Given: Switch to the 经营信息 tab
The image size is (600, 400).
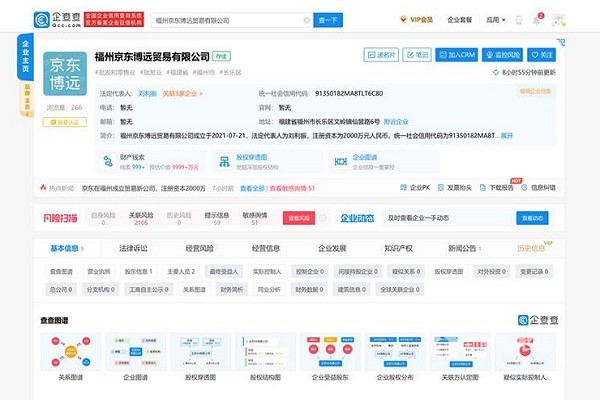Looking at the screenshot, I should click(266, 248).
